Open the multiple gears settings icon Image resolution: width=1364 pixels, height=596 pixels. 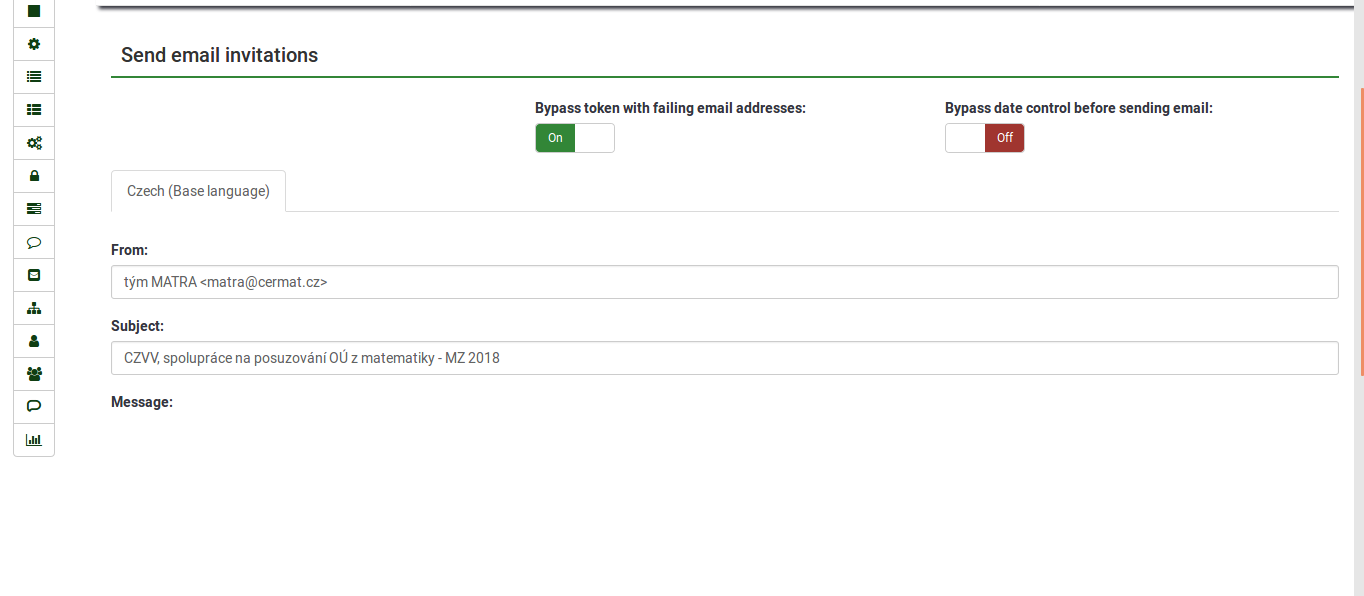coord(34,143)
